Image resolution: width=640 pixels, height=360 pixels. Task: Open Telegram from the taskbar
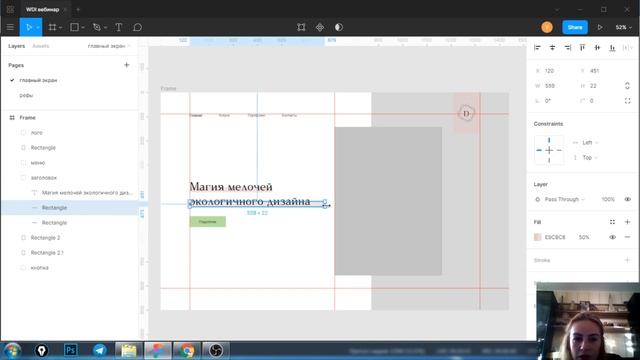99,350
